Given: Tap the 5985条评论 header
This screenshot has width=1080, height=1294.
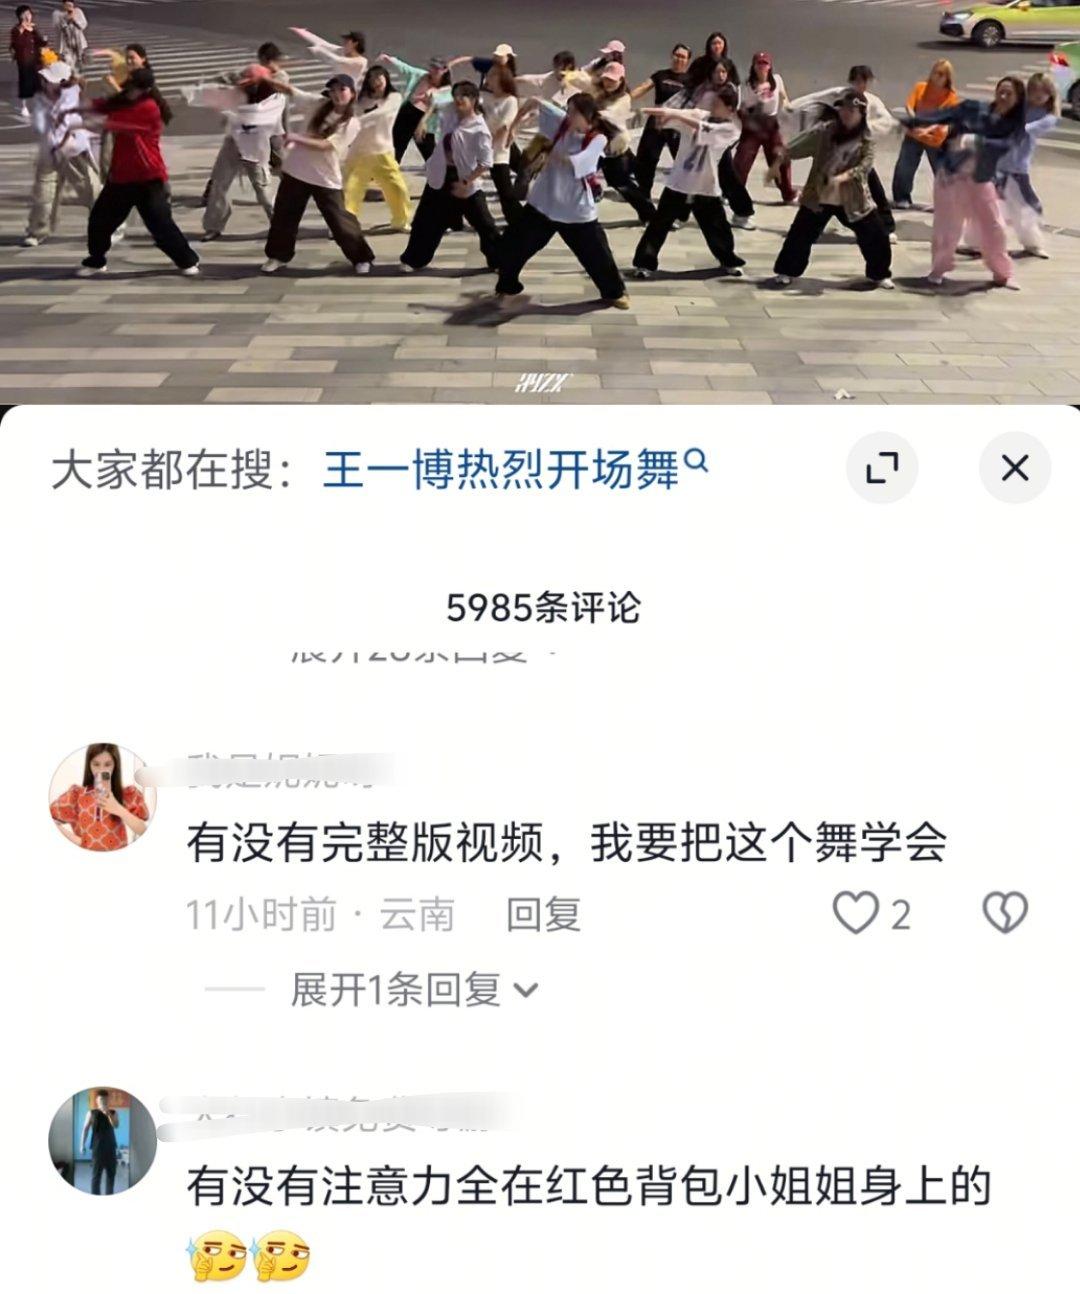Looking at the screenshot, I should [x=543, y=607].
